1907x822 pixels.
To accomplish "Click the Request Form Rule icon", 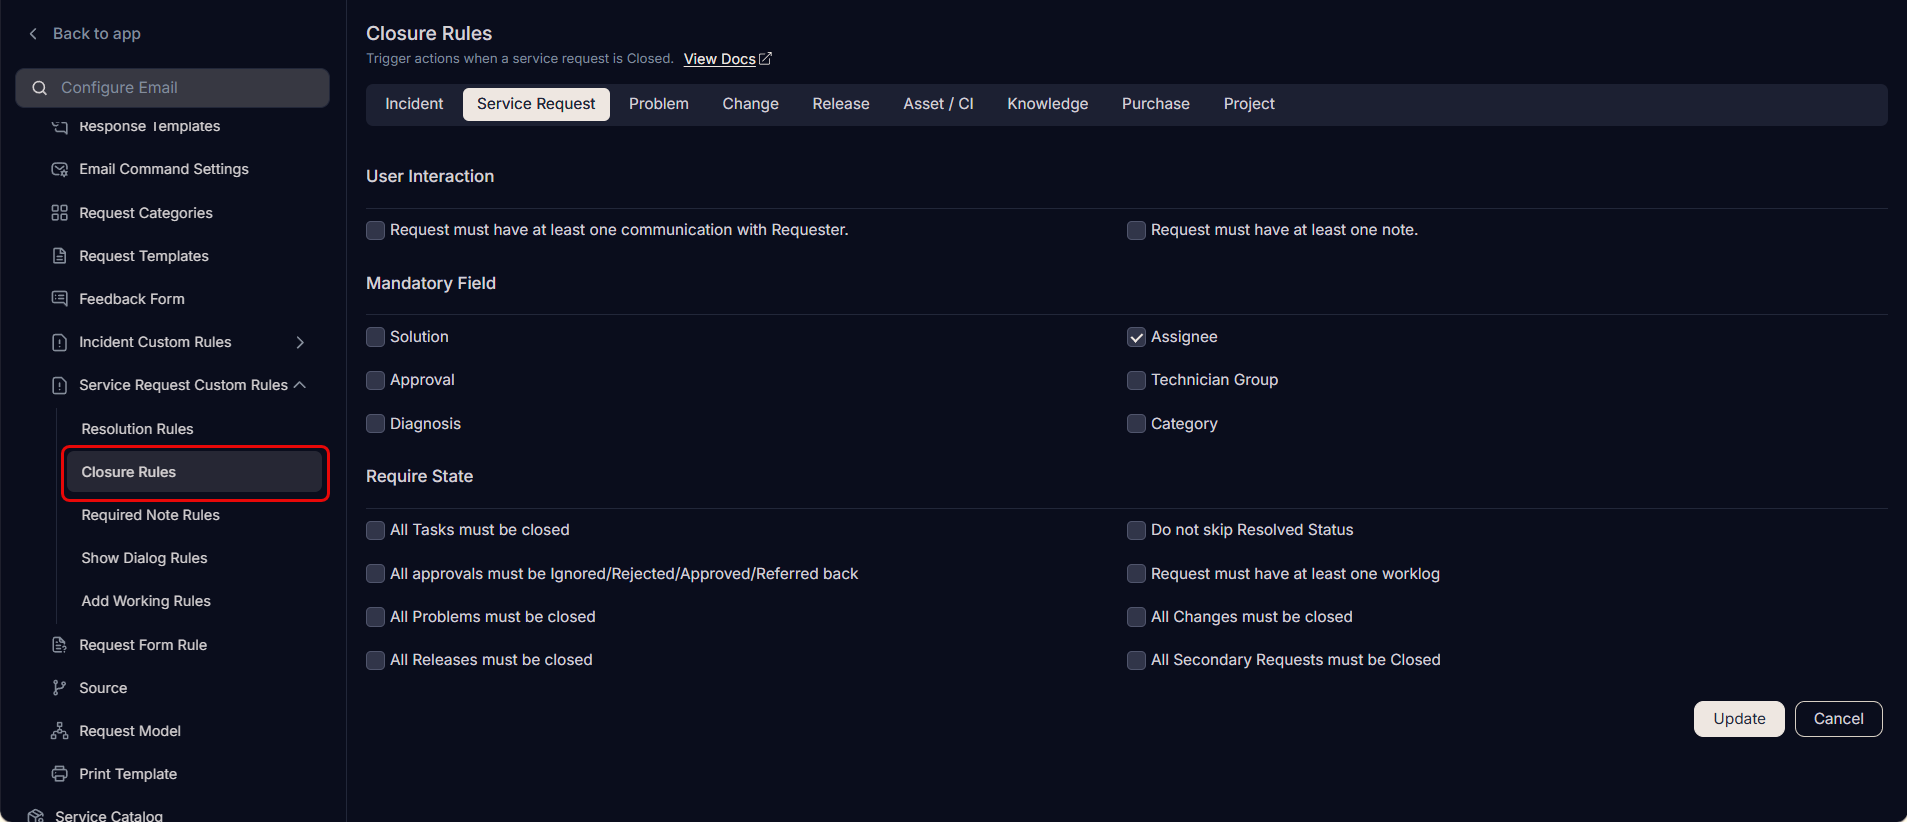I will pyautogui.click(x=60, y=645).
